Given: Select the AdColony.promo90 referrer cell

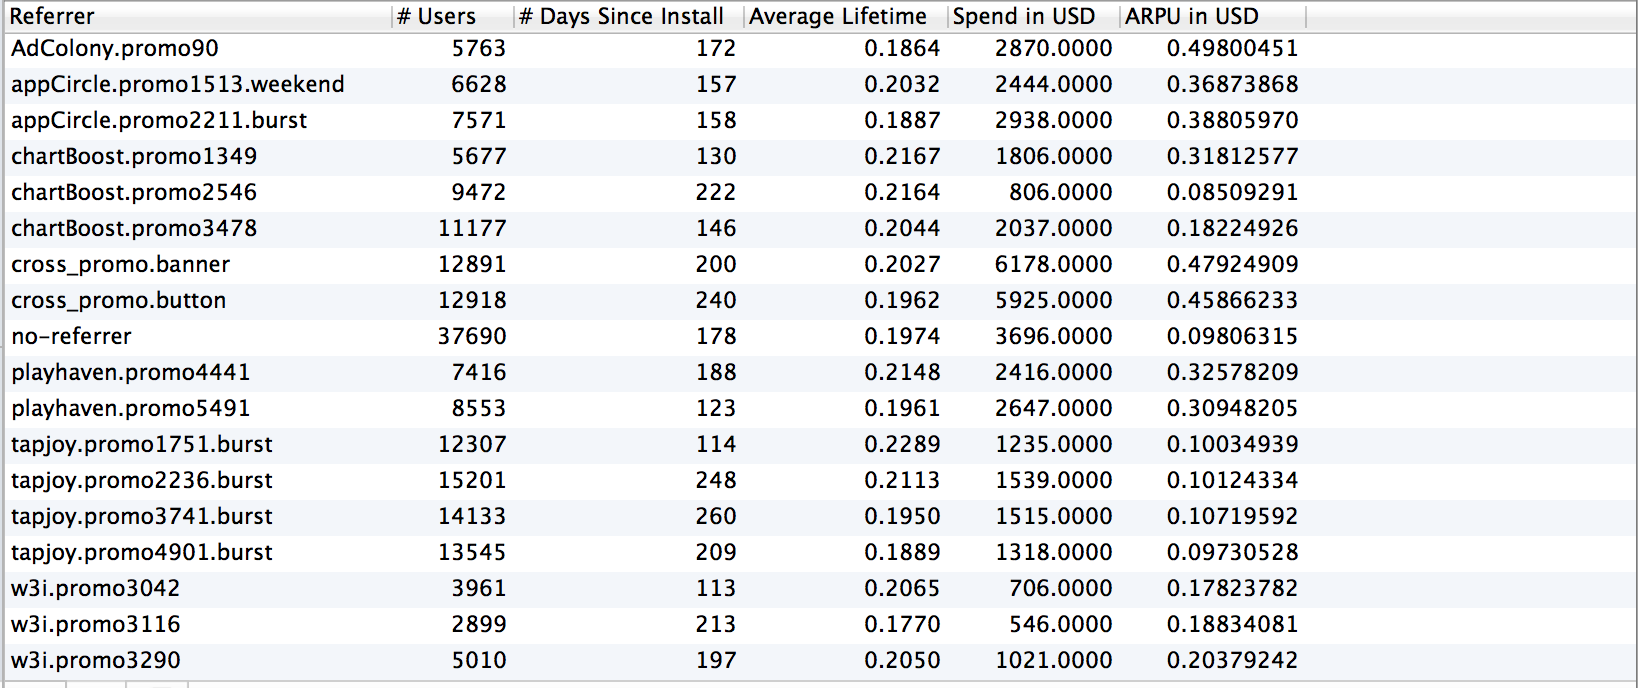Looking at the screenshot, I should pos(115,48).
